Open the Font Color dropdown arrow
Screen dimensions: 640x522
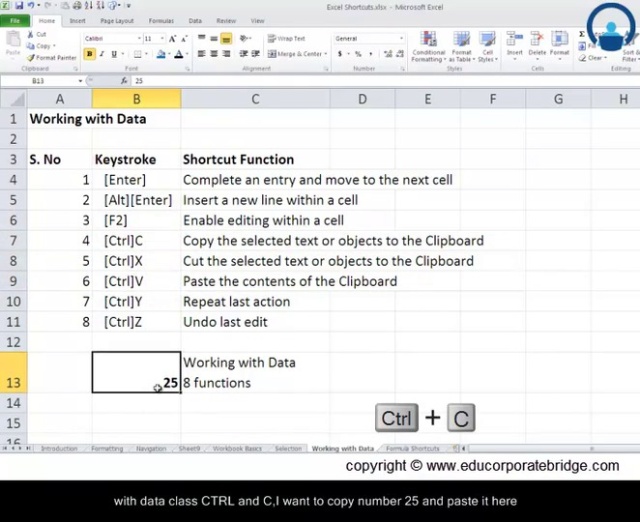pyautogui.click(x=187, y=54)
